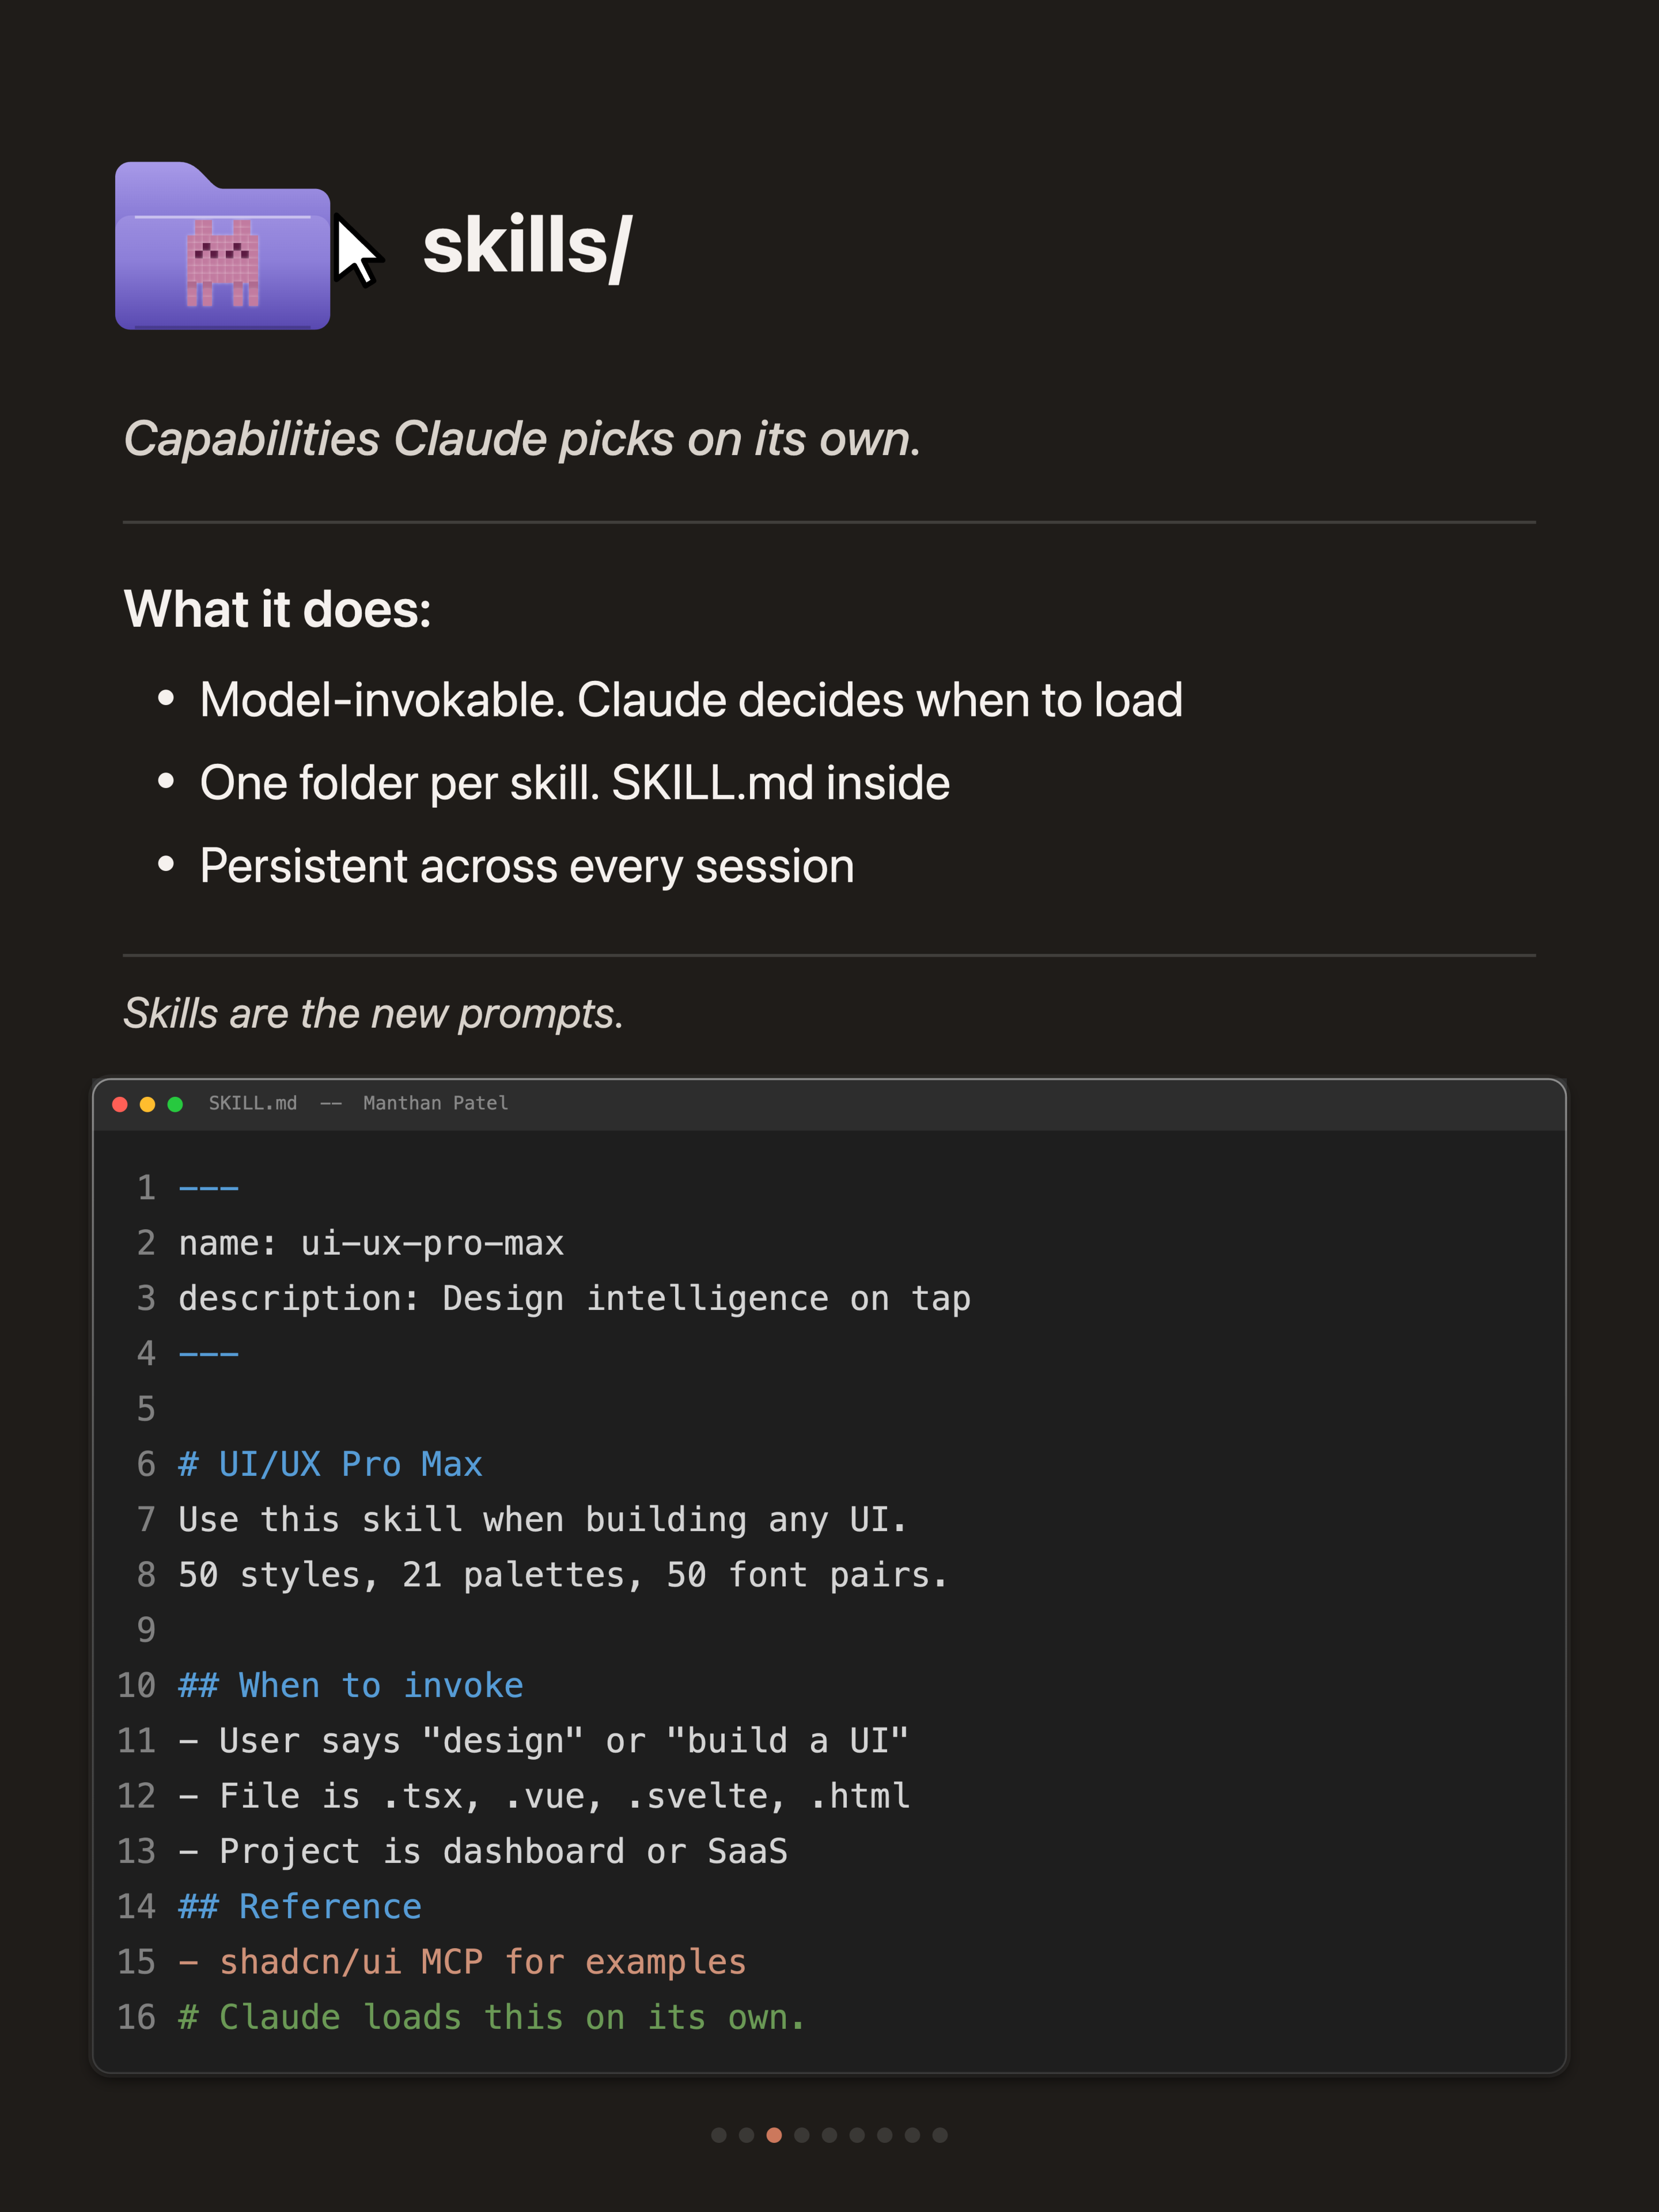Click the description line in the frontmatter
The image size is (1659, 2212).
tap(575, 1298)
